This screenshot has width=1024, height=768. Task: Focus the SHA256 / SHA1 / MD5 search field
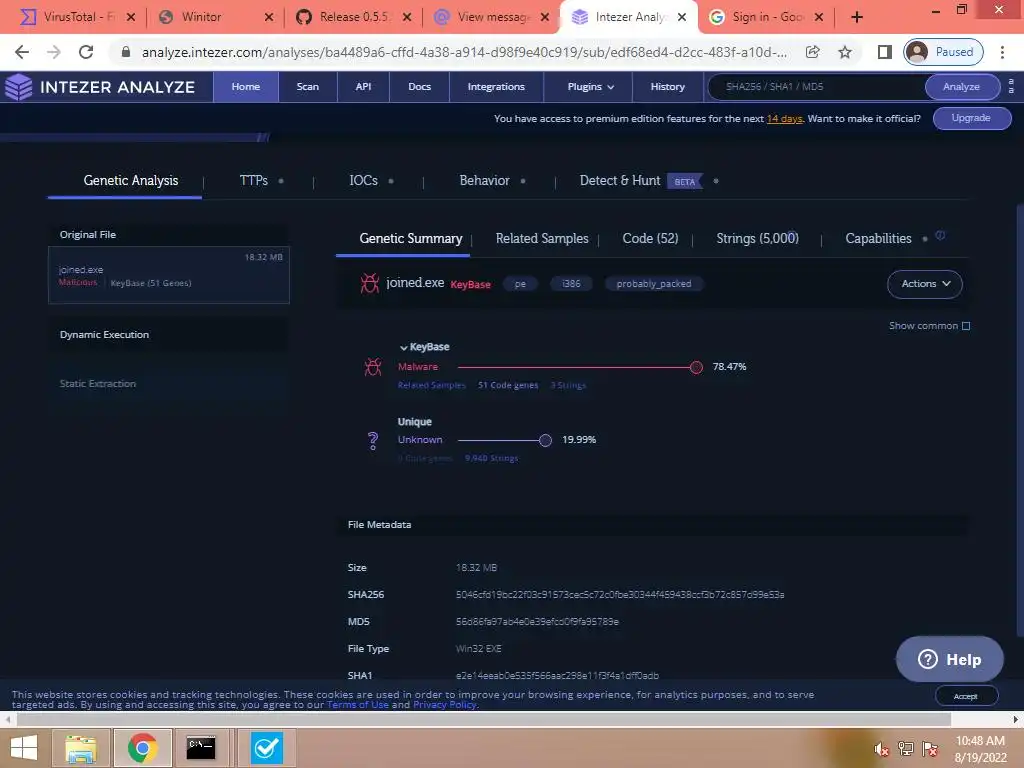point(816,87)
